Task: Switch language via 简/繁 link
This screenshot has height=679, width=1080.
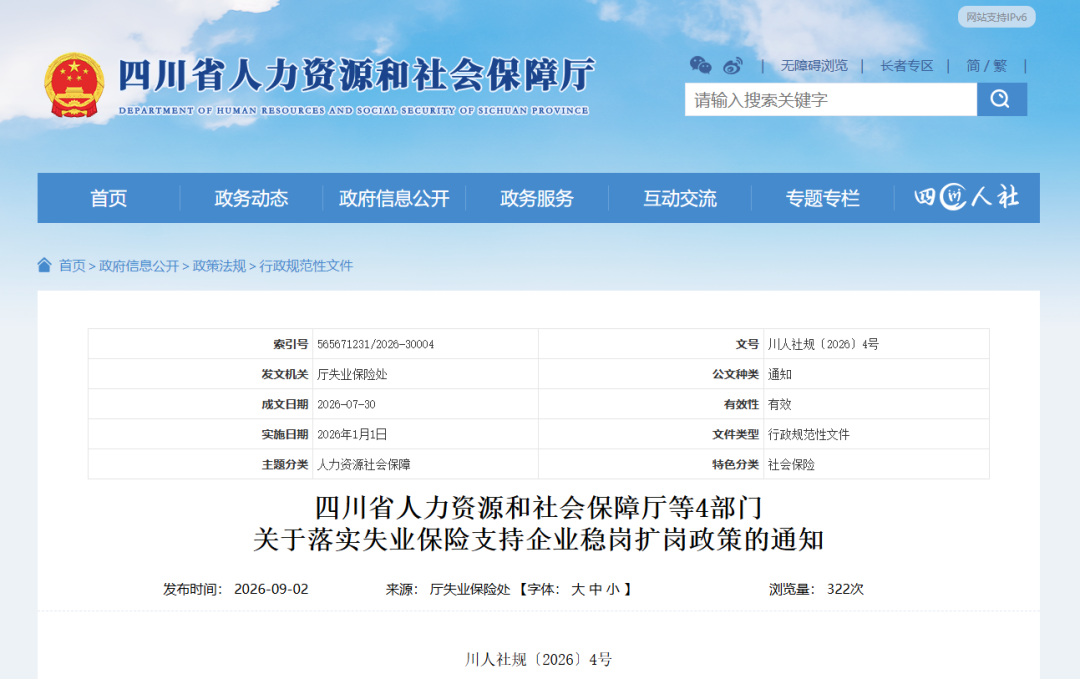Action: 986,66
